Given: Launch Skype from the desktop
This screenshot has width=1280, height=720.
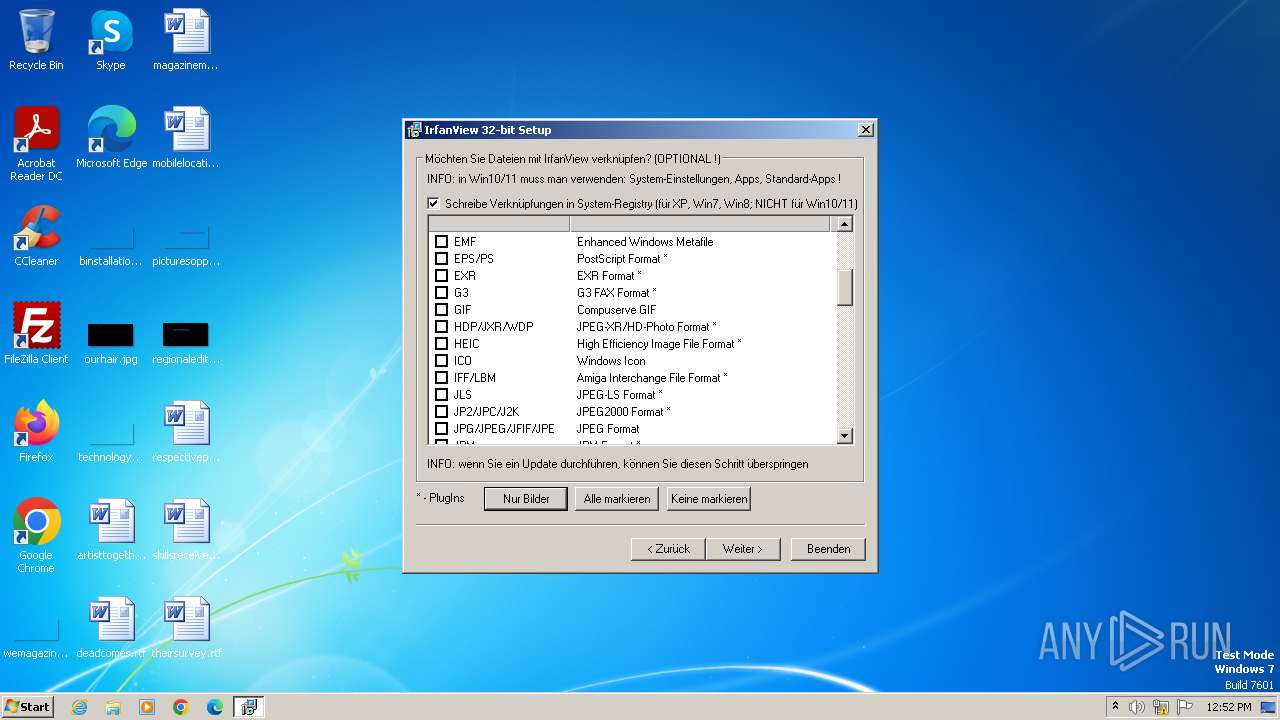Looking at the screenshot, I should pos(111,40).
